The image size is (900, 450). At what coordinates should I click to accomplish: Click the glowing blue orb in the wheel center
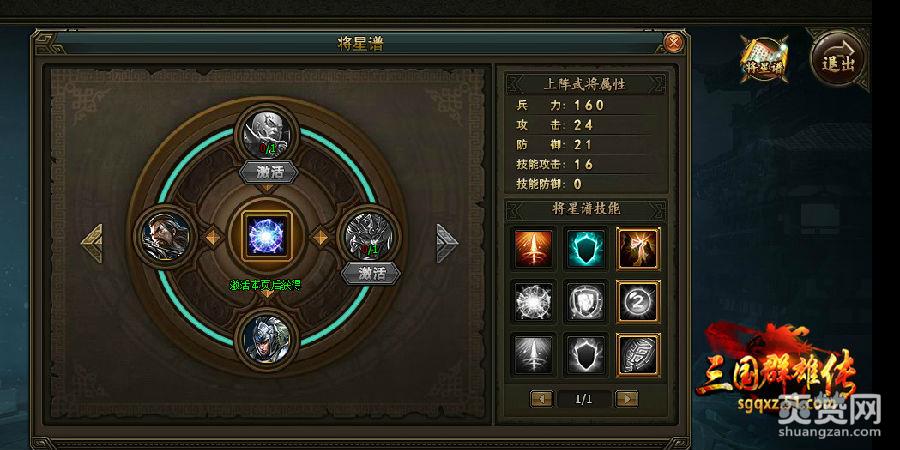[x=267, y=235]
